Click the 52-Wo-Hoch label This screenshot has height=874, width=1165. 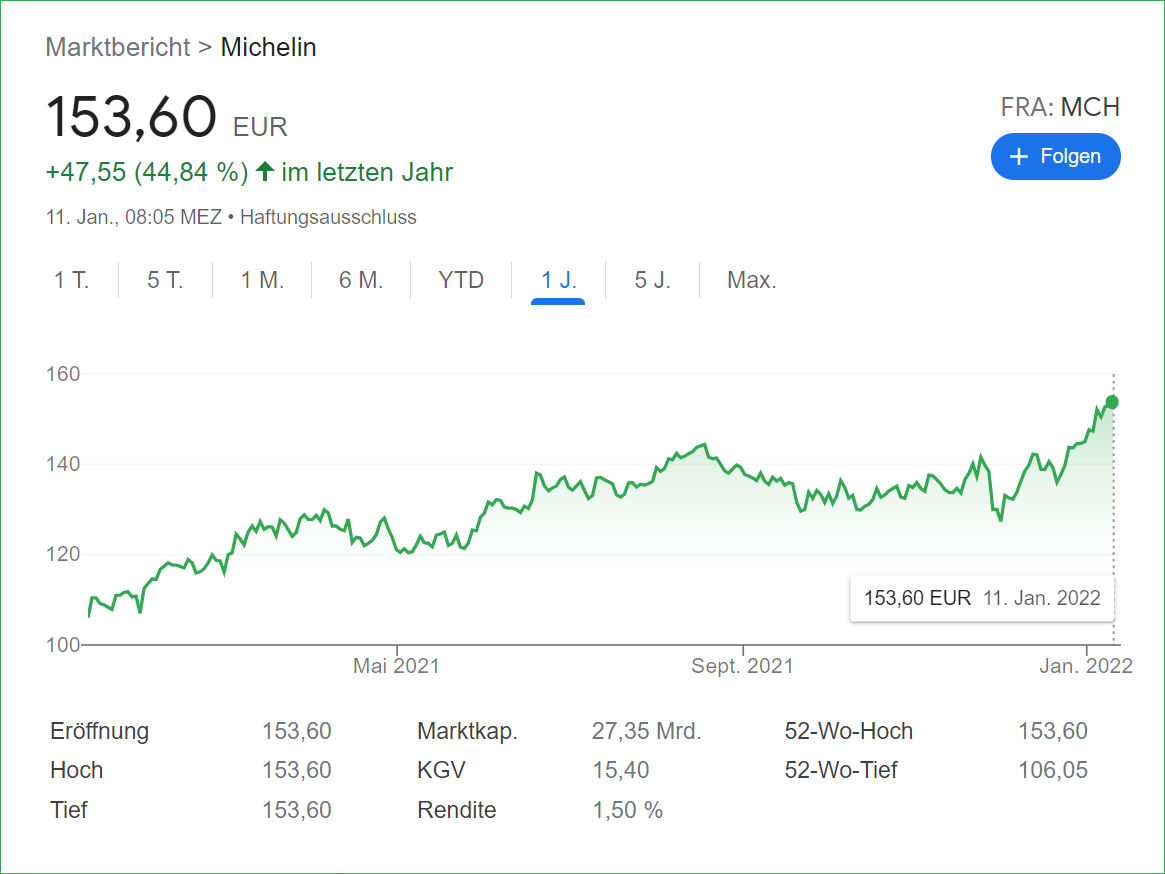pyautogui.click(x=848, y=731)
